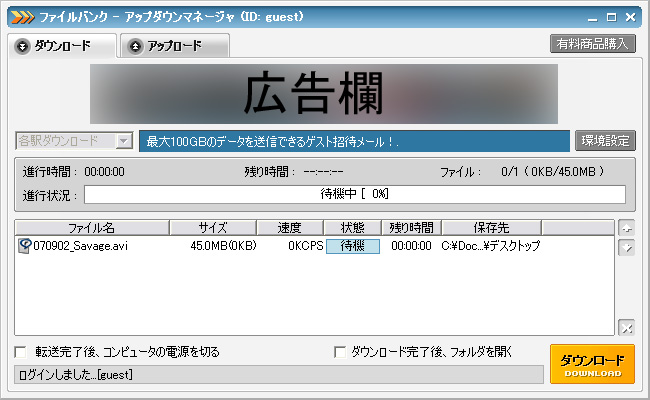
Task: Close the ファイルバンク window
Action: (631, 17)
